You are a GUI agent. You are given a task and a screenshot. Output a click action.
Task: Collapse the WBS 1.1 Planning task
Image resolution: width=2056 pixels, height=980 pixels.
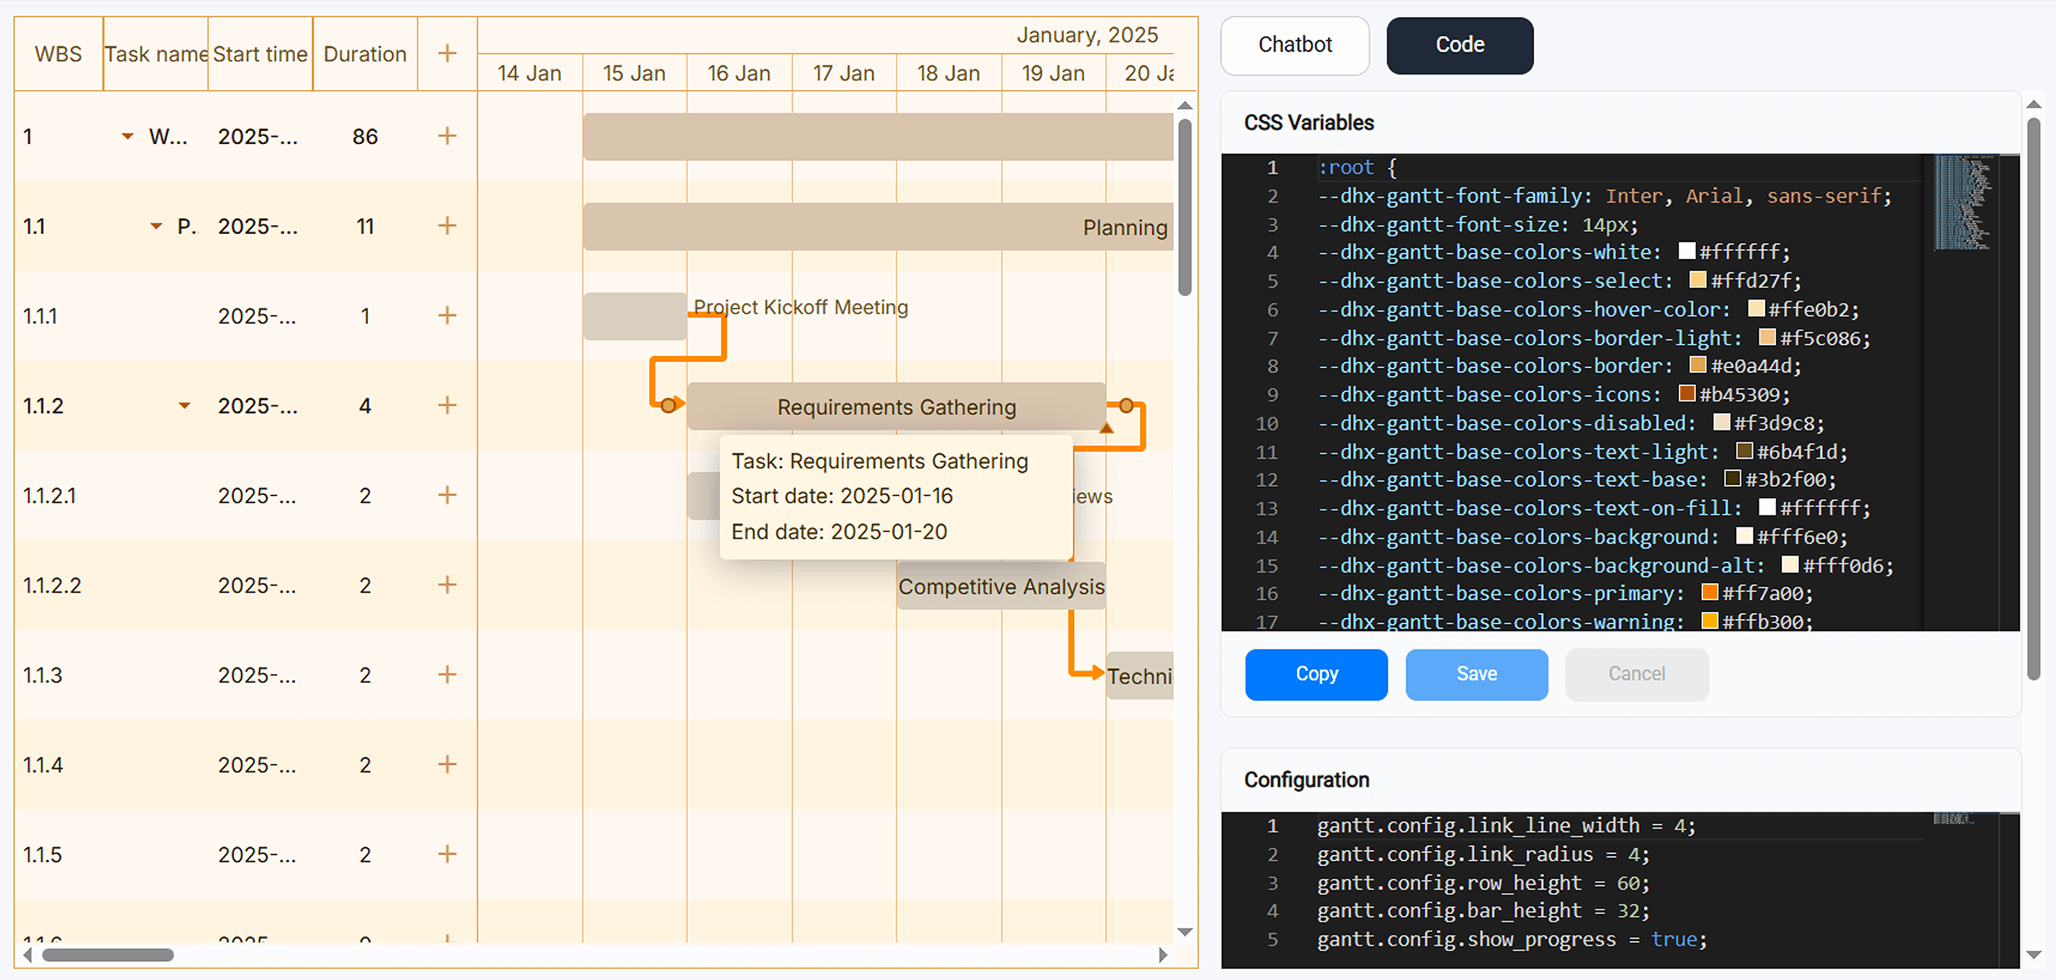point(156,226)
